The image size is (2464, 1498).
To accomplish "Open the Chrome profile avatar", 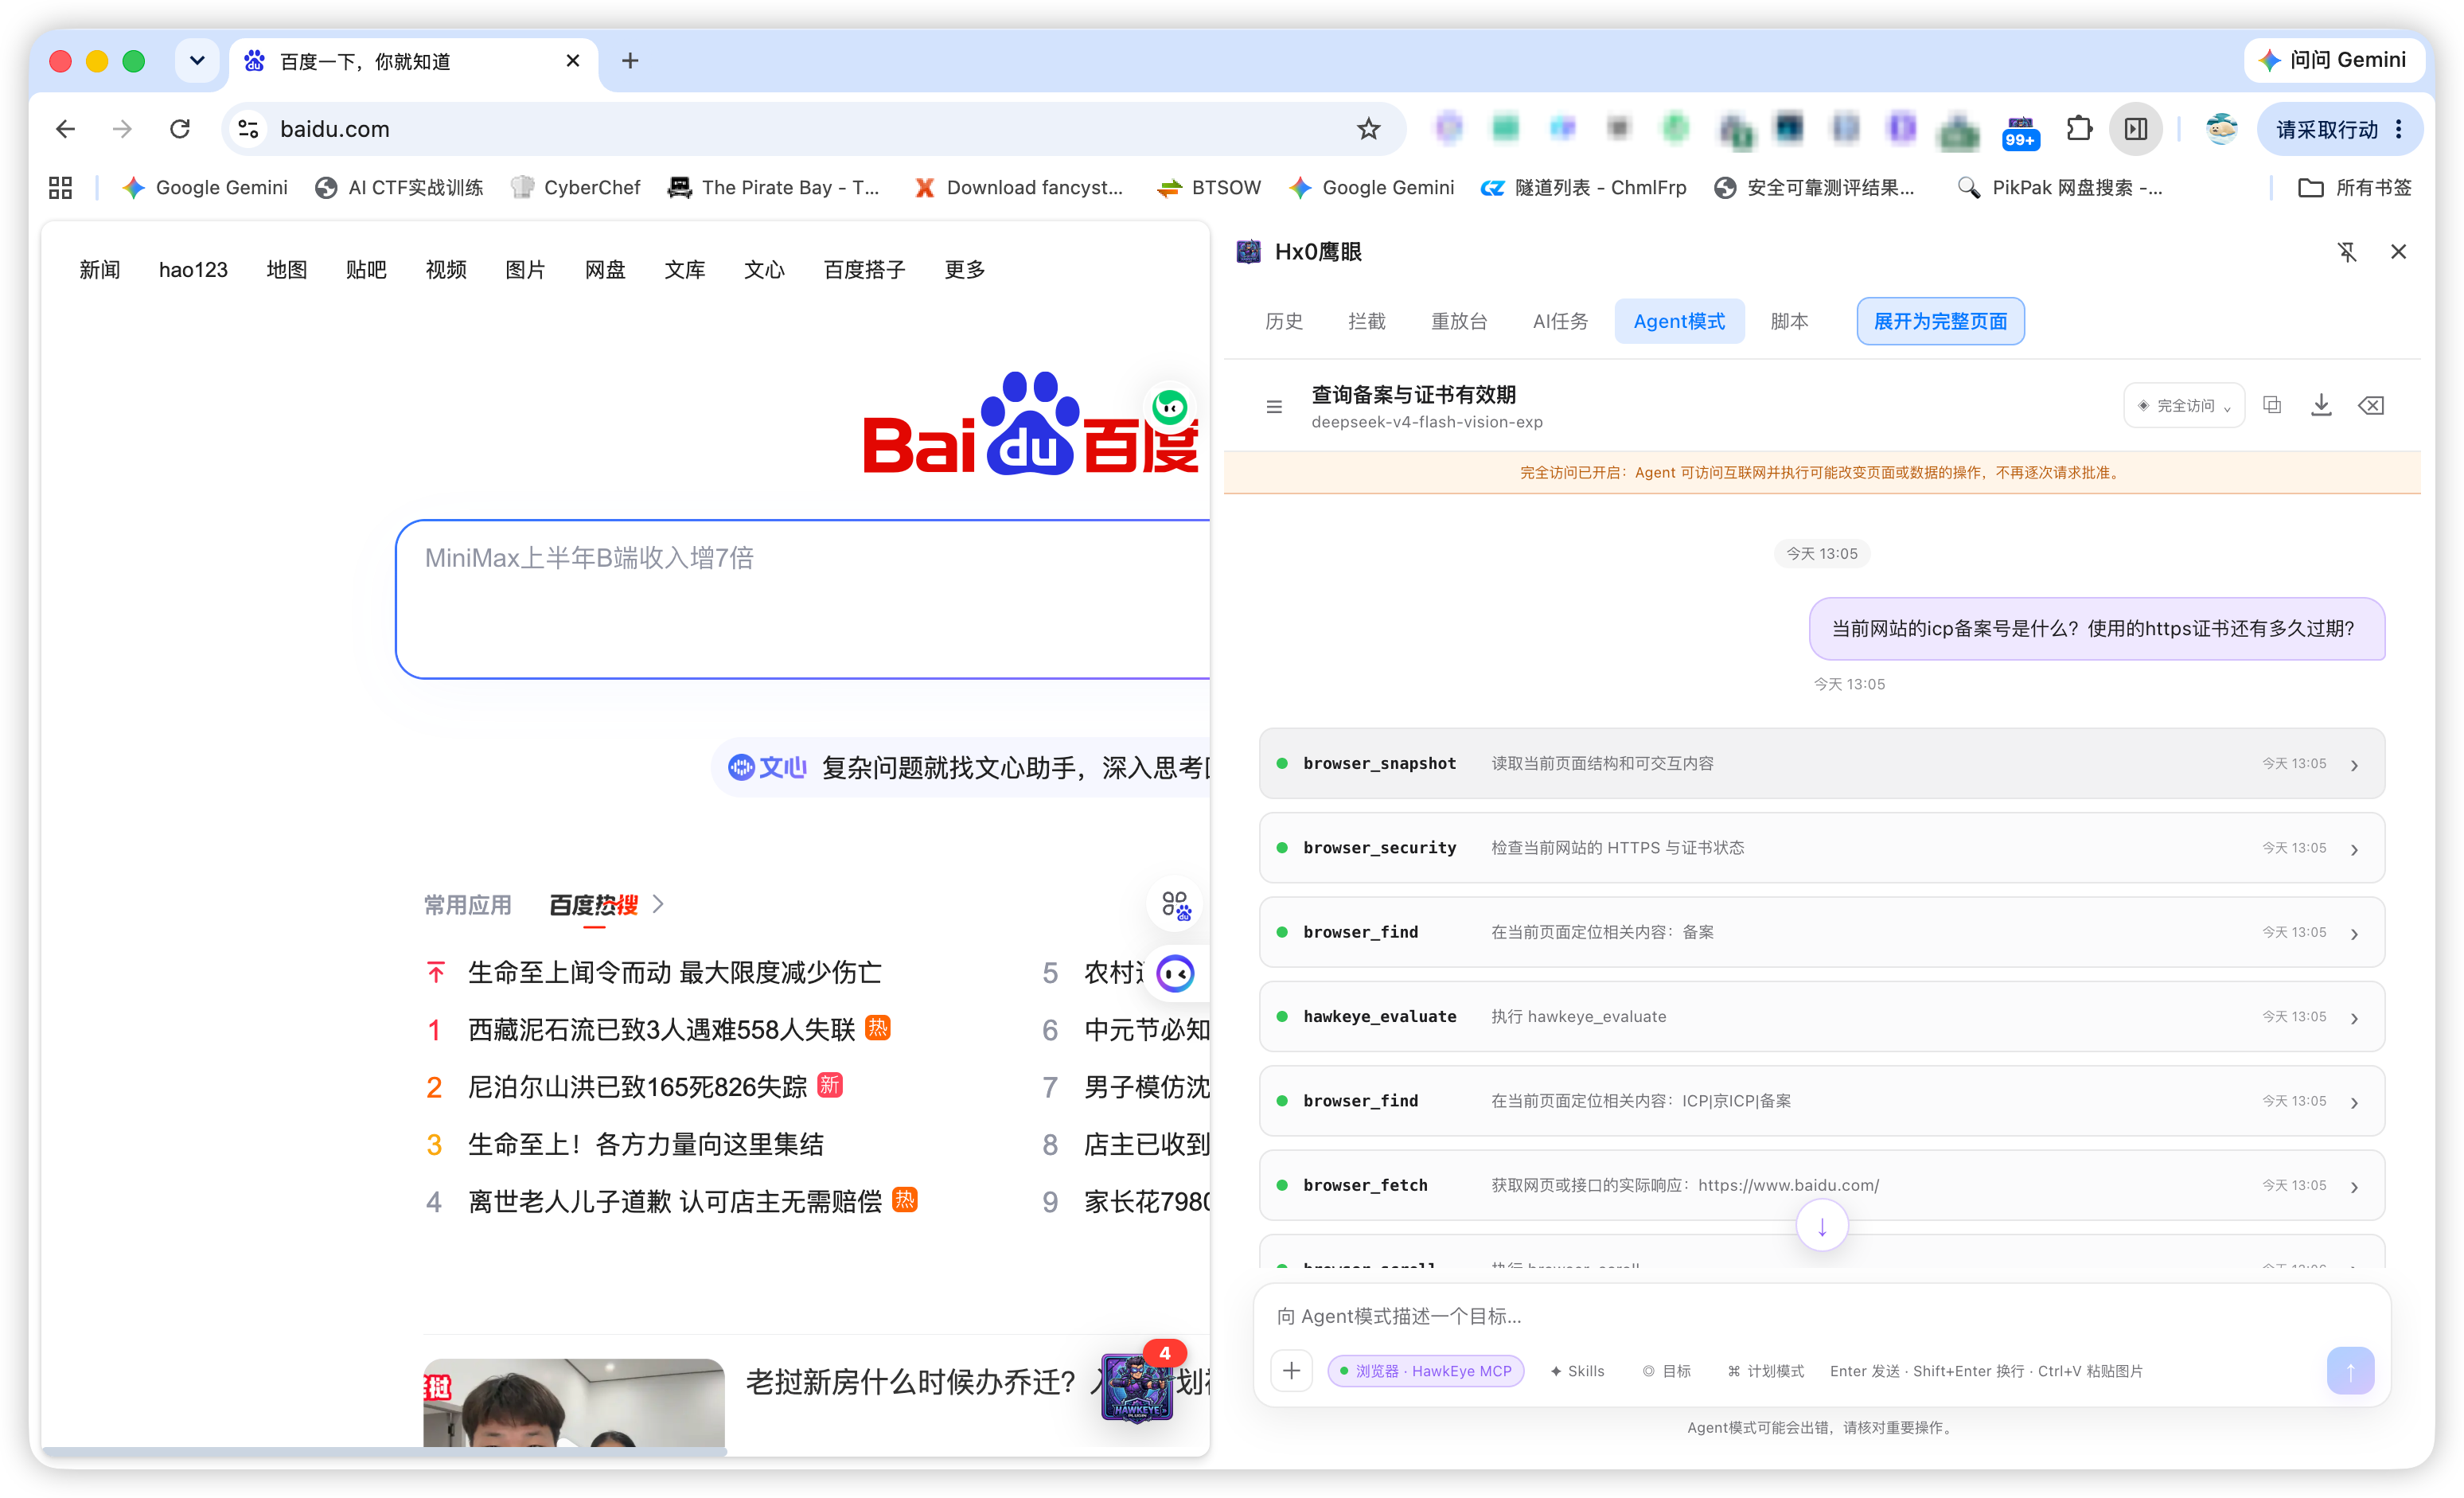I will tap(2221, 129).
